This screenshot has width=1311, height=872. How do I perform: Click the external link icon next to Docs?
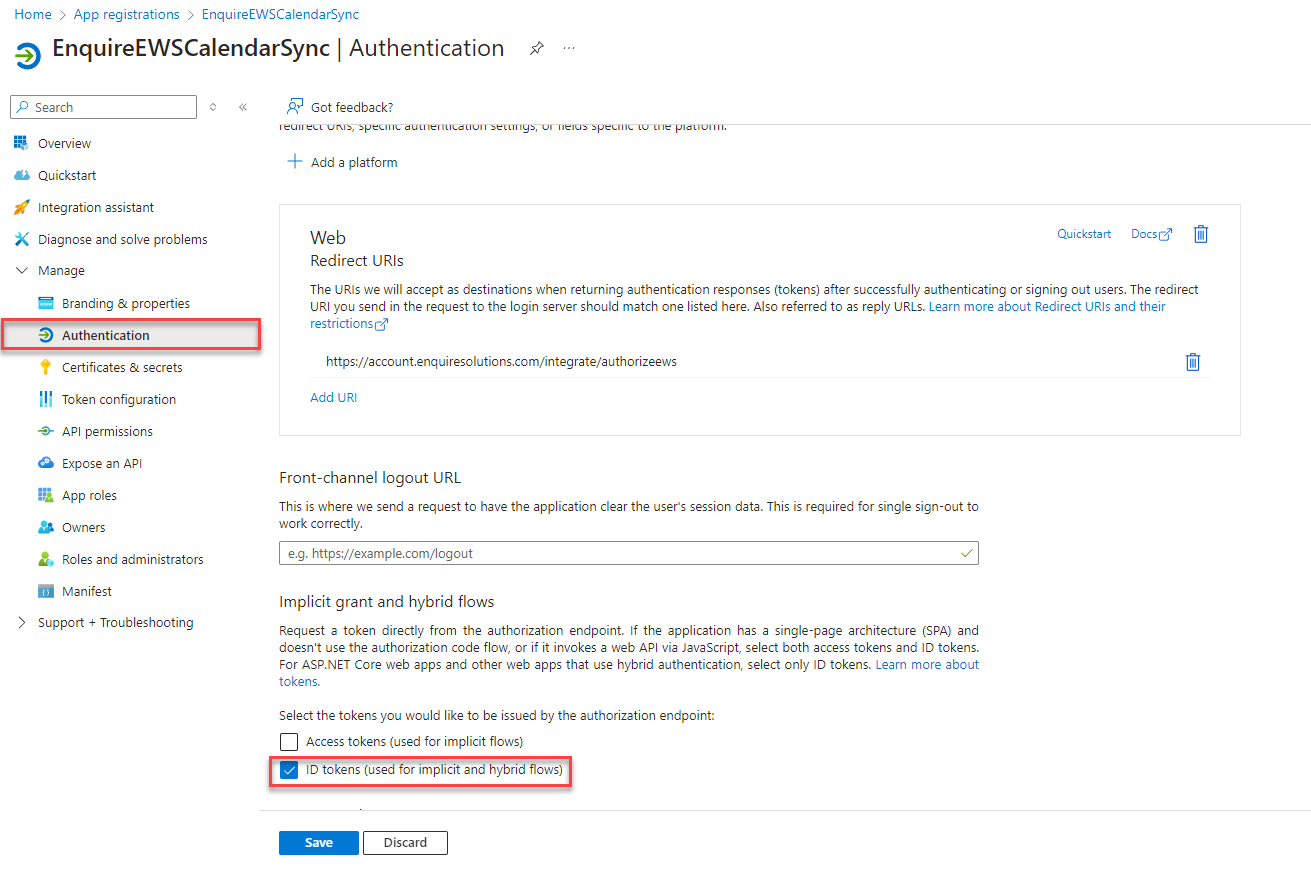pyautogui.click(x=1165, y=234)
